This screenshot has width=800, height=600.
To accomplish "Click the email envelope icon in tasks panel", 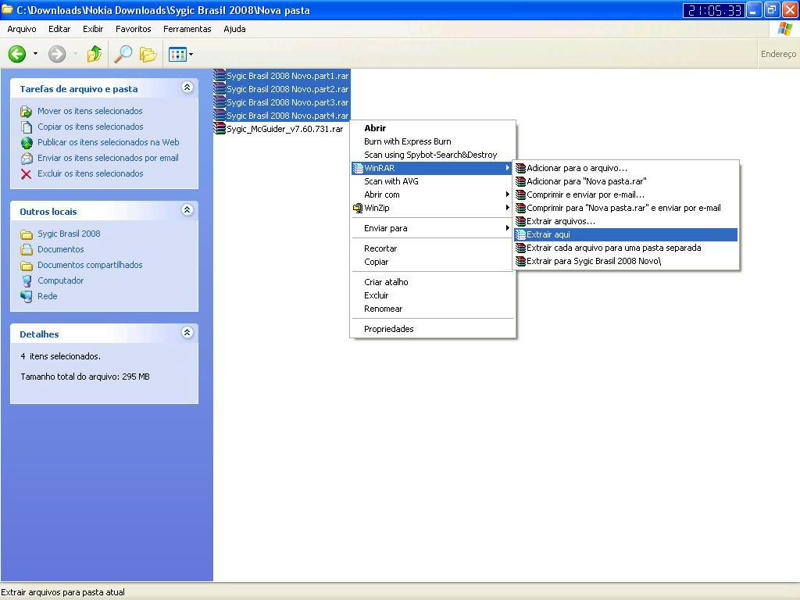I will [x=27, y=158].
